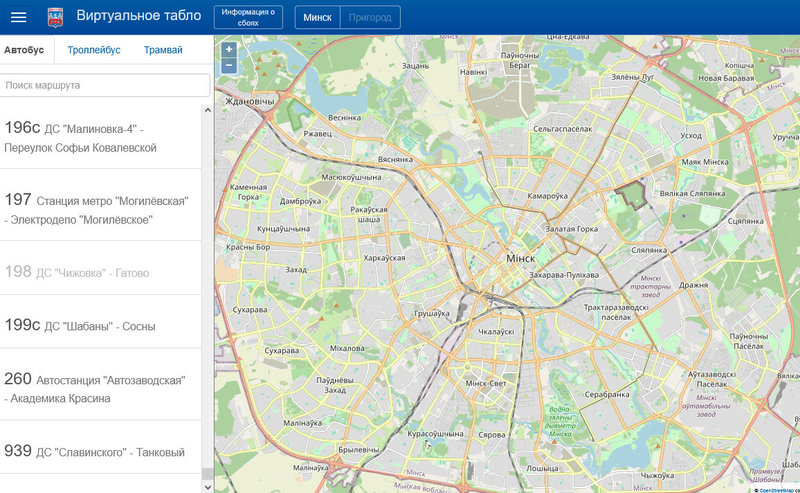The image size is (800, 493).
Task: Switch to Пригород suburban mode
Action: [x=370, y=17]
